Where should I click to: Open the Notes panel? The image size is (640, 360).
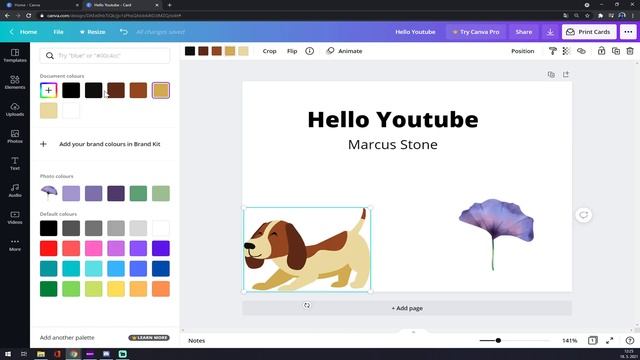click(196, 340)
